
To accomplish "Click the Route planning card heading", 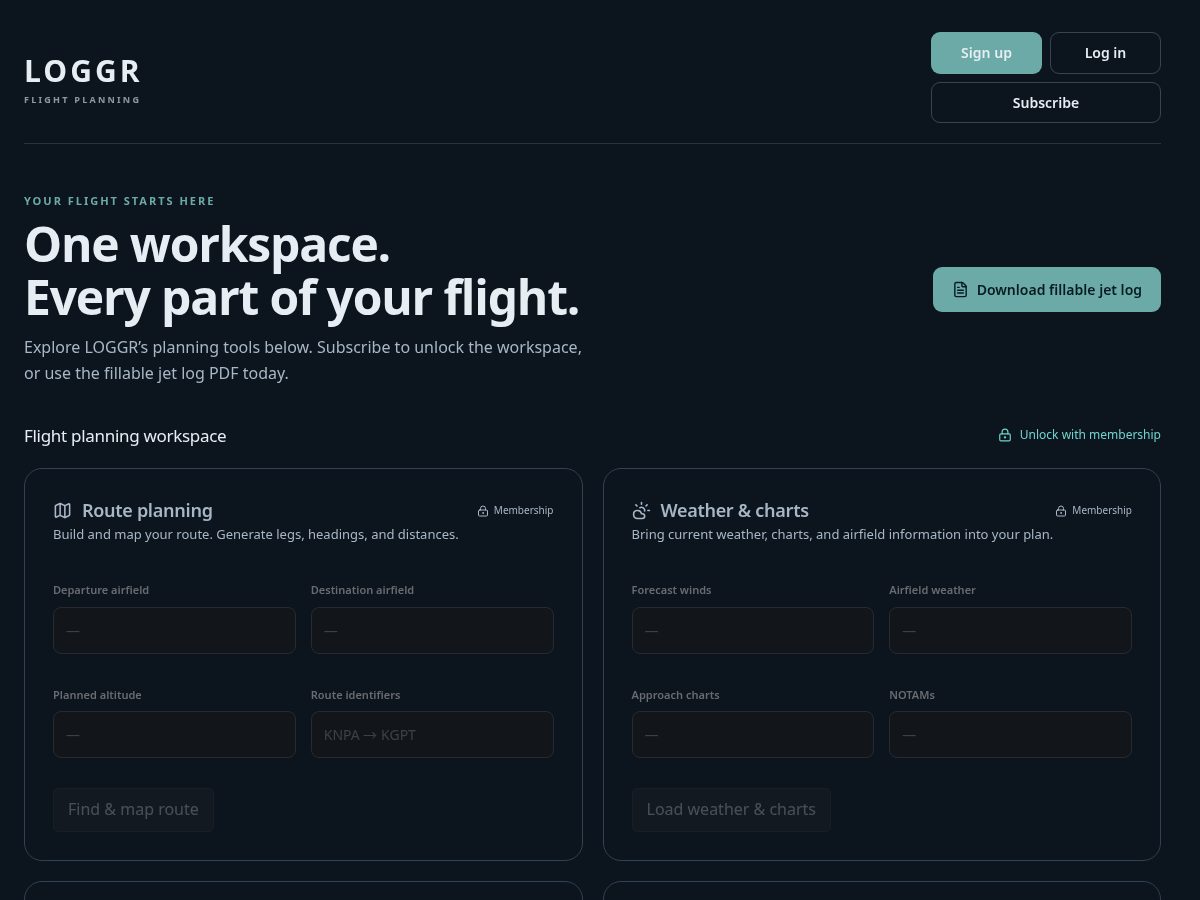I will [147, 510].
